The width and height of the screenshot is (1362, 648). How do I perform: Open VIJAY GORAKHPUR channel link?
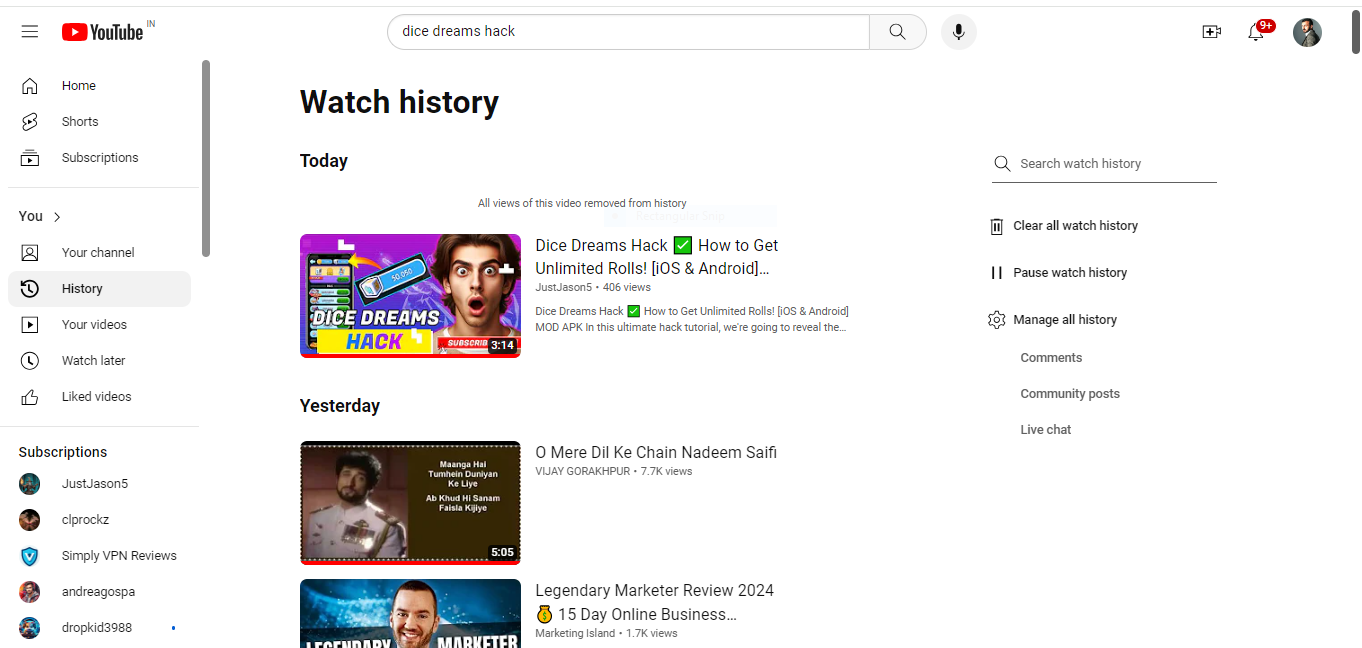(583, 471)
